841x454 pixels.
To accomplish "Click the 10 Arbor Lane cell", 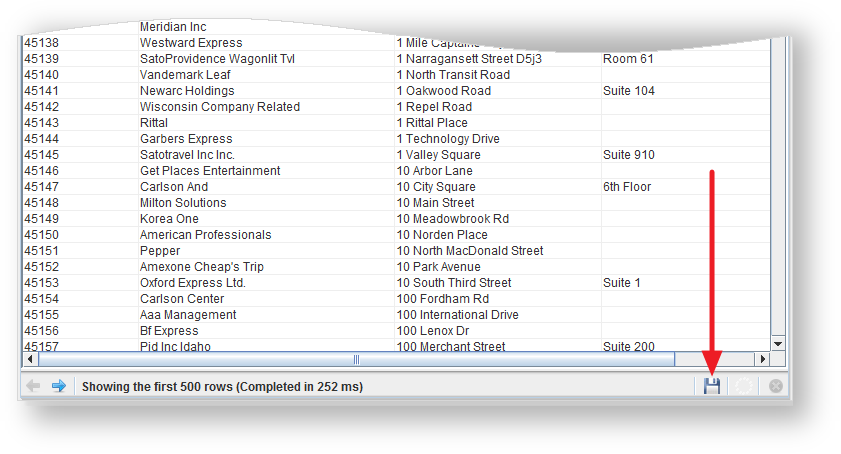I will click(498, 171).
